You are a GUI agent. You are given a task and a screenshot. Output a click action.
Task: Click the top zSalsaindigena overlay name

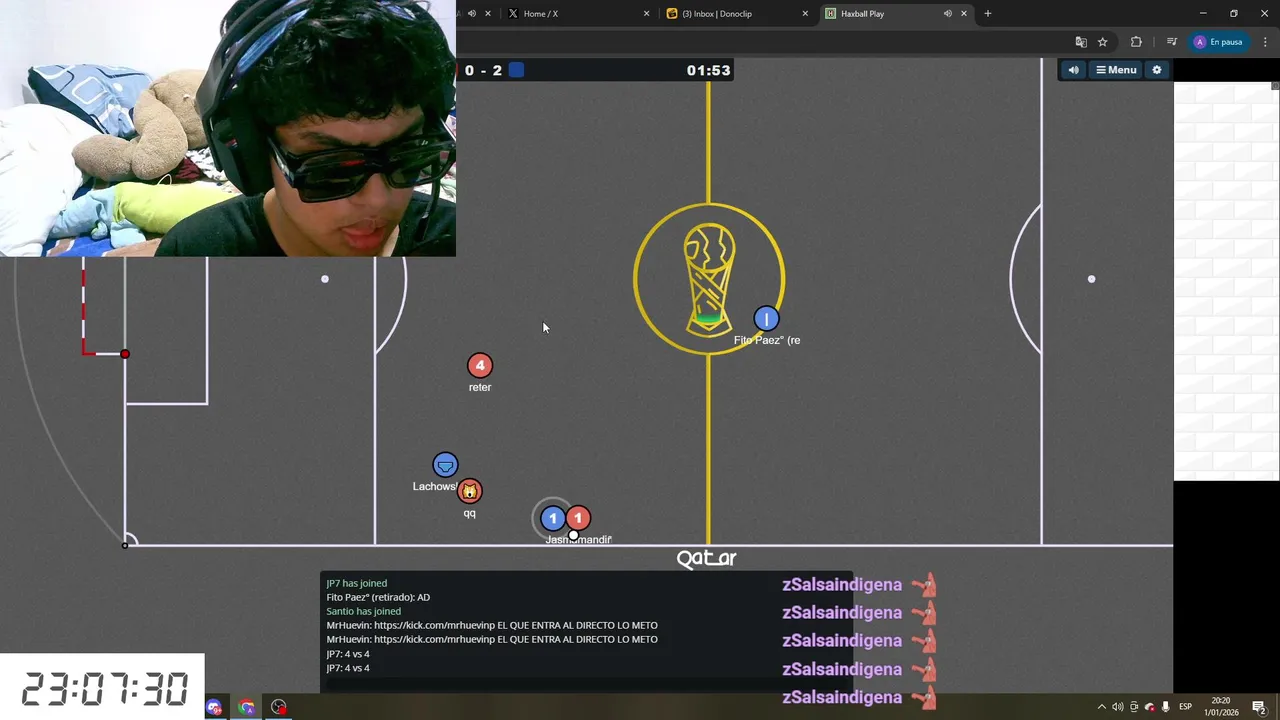(842, 585)
